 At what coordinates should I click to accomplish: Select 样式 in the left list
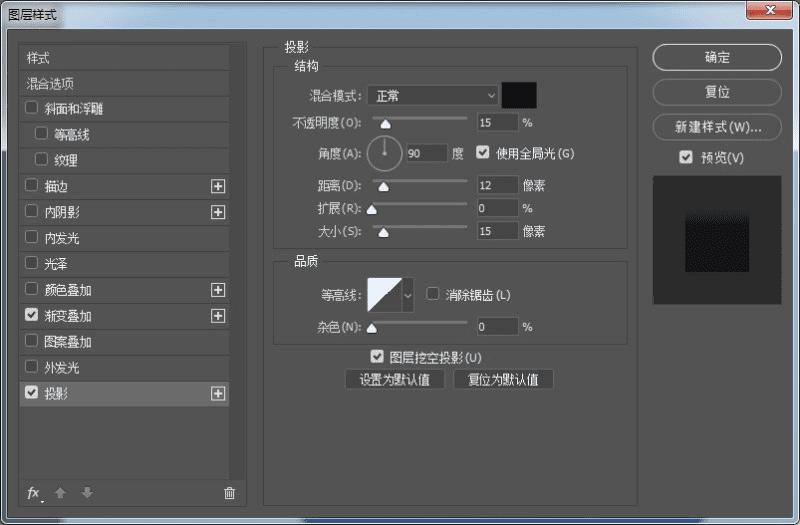point(124,58)
